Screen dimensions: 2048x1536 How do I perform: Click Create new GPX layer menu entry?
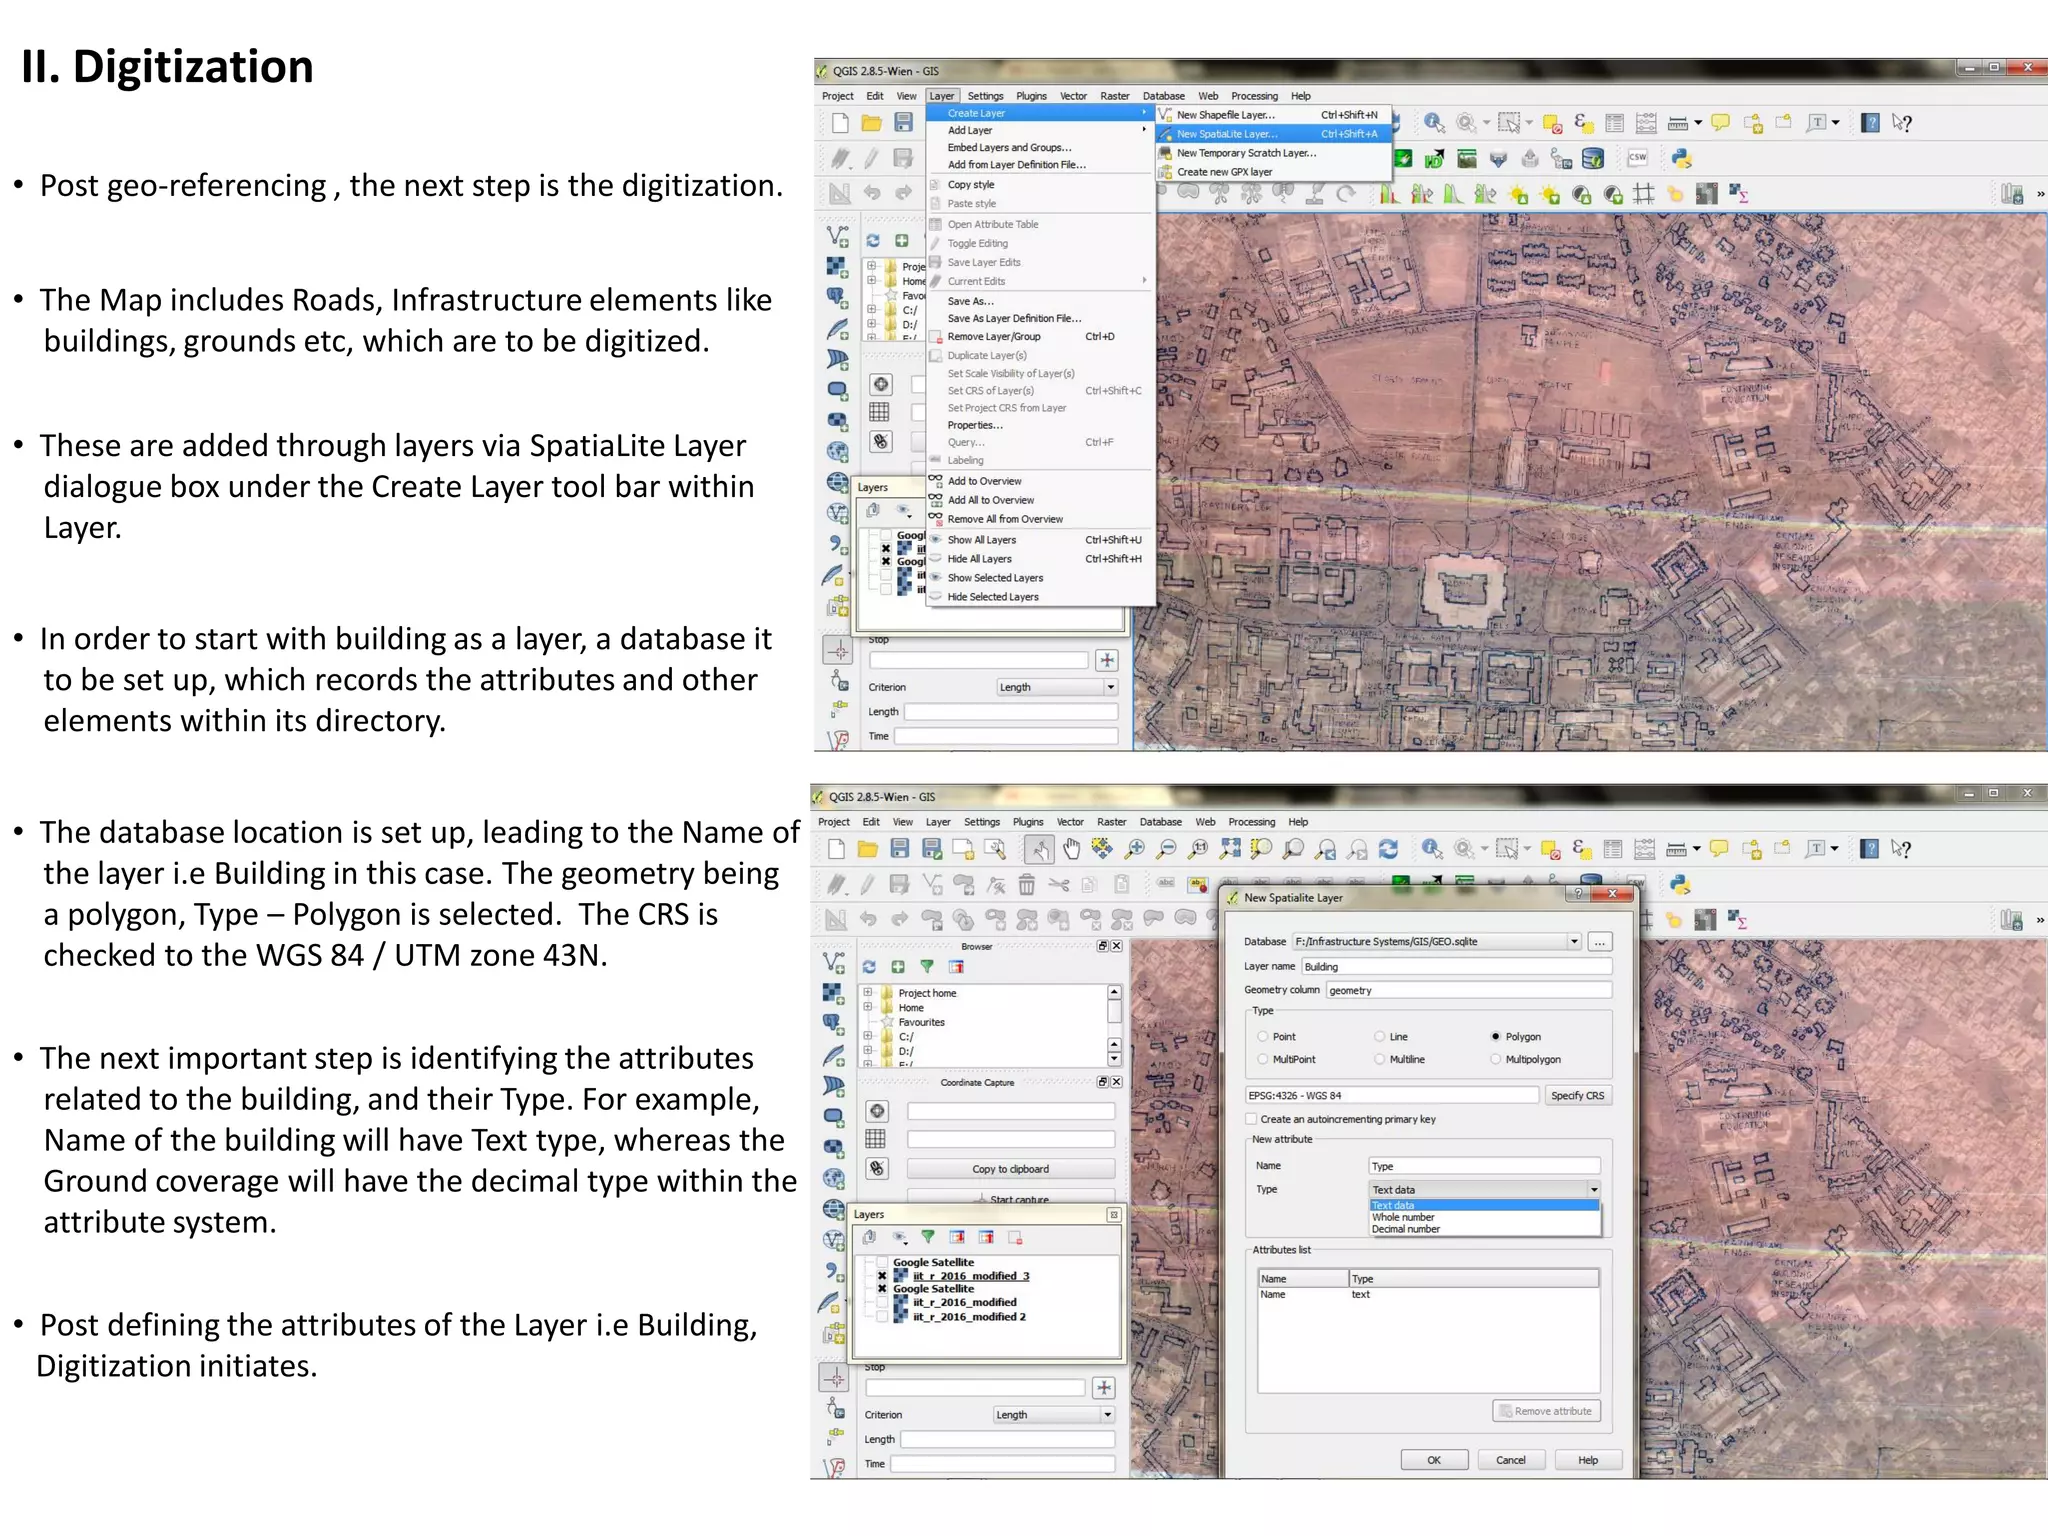coord(1274,172)
